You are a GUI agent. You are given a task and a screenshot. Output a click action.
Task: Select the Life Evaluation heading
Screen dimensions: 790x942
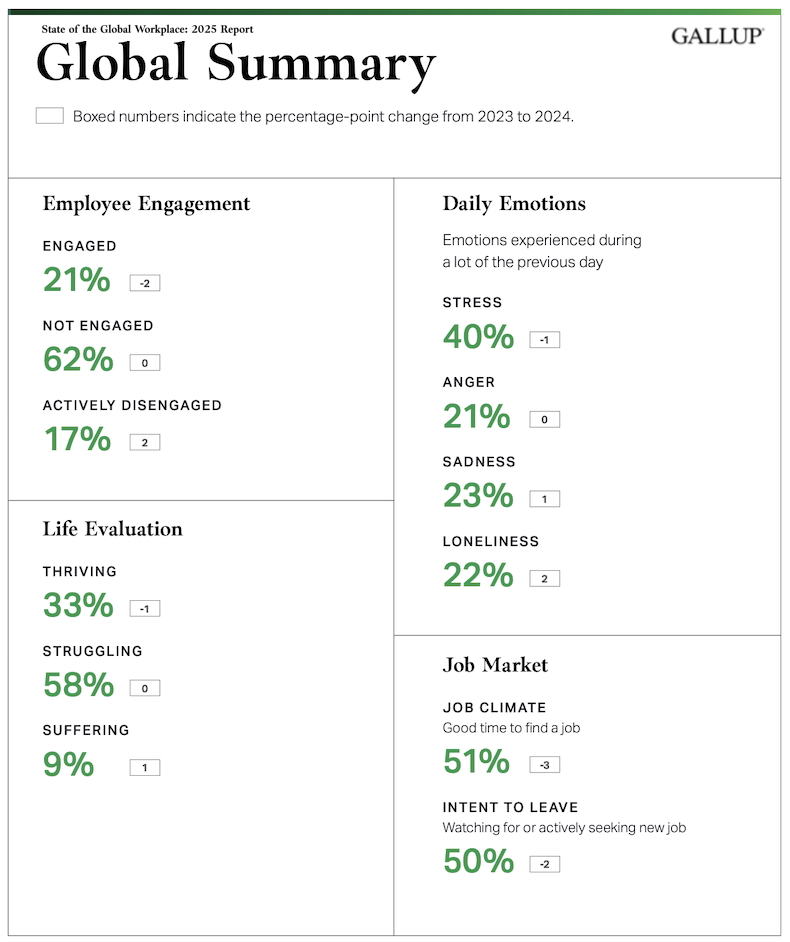112,529
